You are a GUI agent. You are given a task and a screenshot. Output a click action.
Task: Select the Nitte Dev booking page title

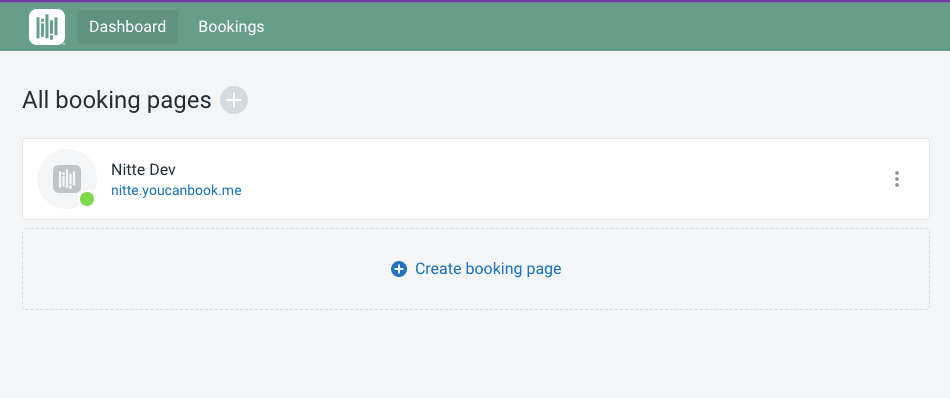pos(143,170)
